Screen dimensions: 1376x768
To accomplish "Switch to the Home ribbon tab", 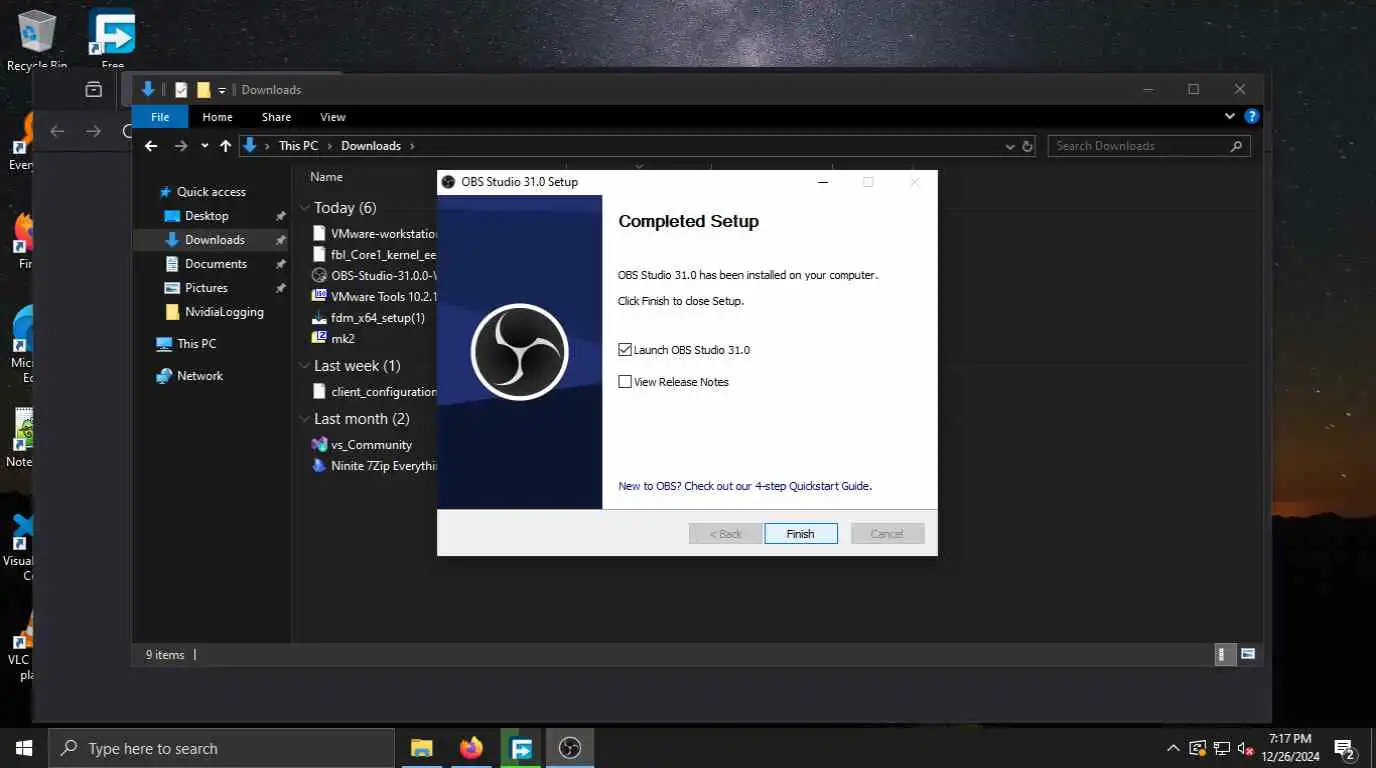I will pos(217,117).
